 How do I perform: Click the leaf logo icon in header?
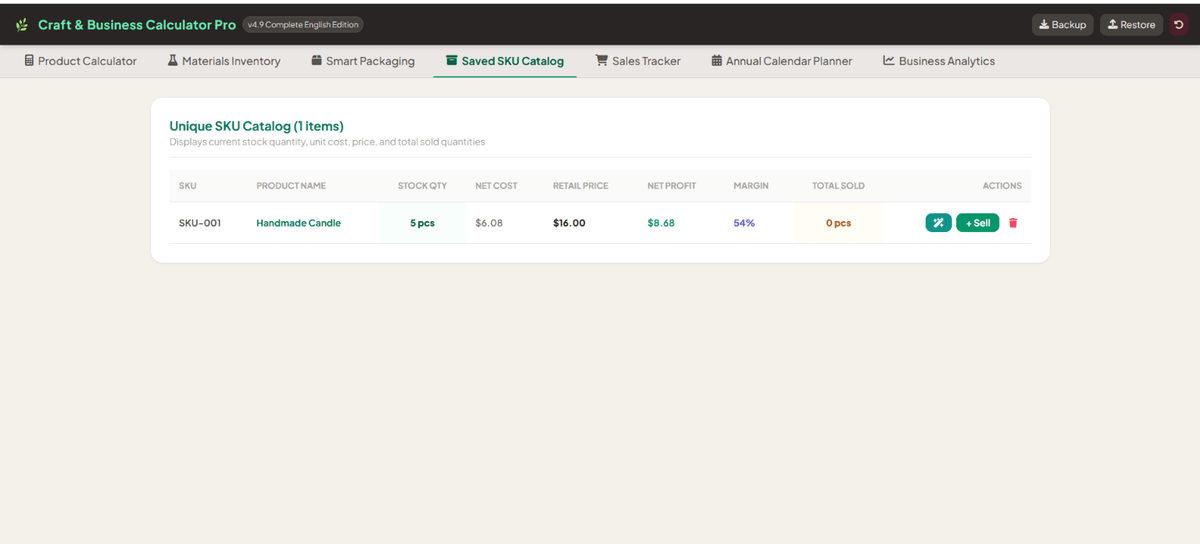[22, 25]
